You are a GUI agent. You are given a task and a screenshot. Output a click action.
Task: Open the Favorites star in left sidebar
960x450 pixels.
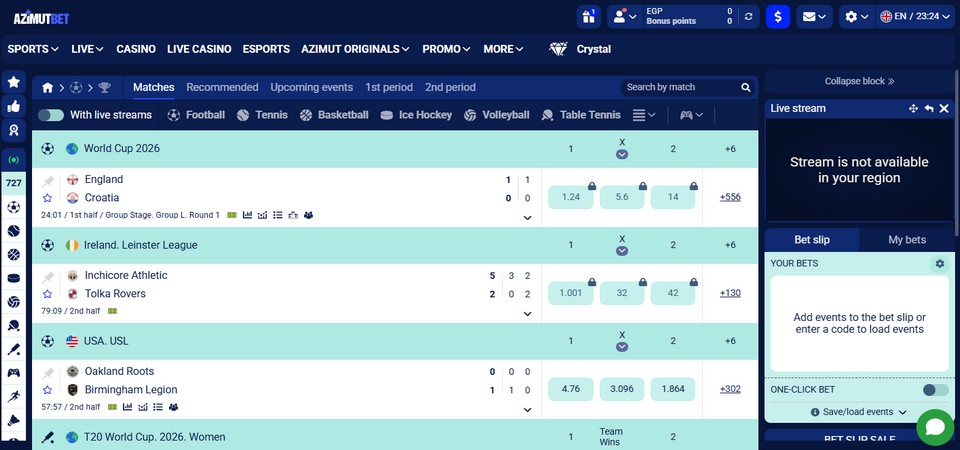tap(13, 81)
